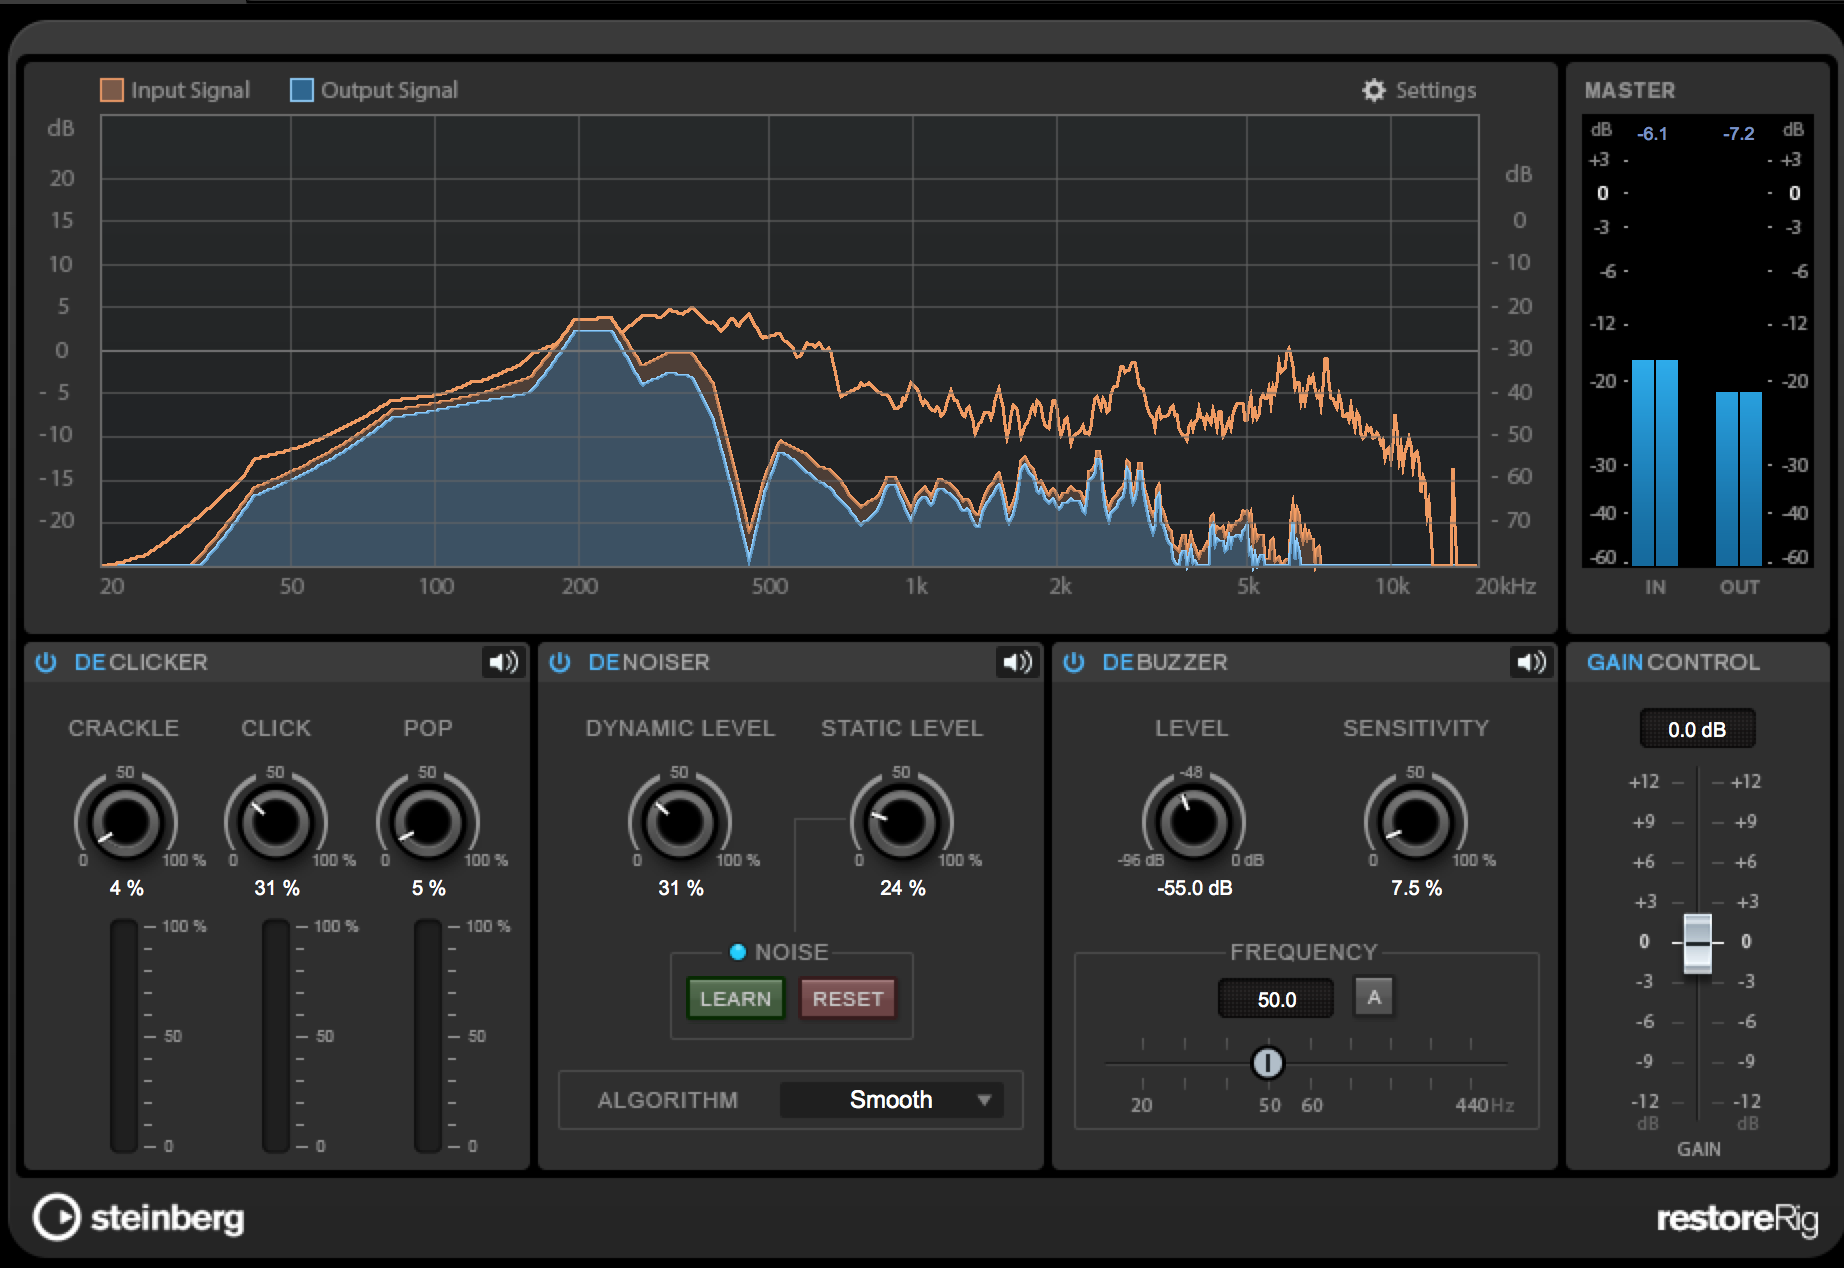
Task: Click the Frequency value field showing 50.0
Action: pyautogui.click(x=1275, y=997)
